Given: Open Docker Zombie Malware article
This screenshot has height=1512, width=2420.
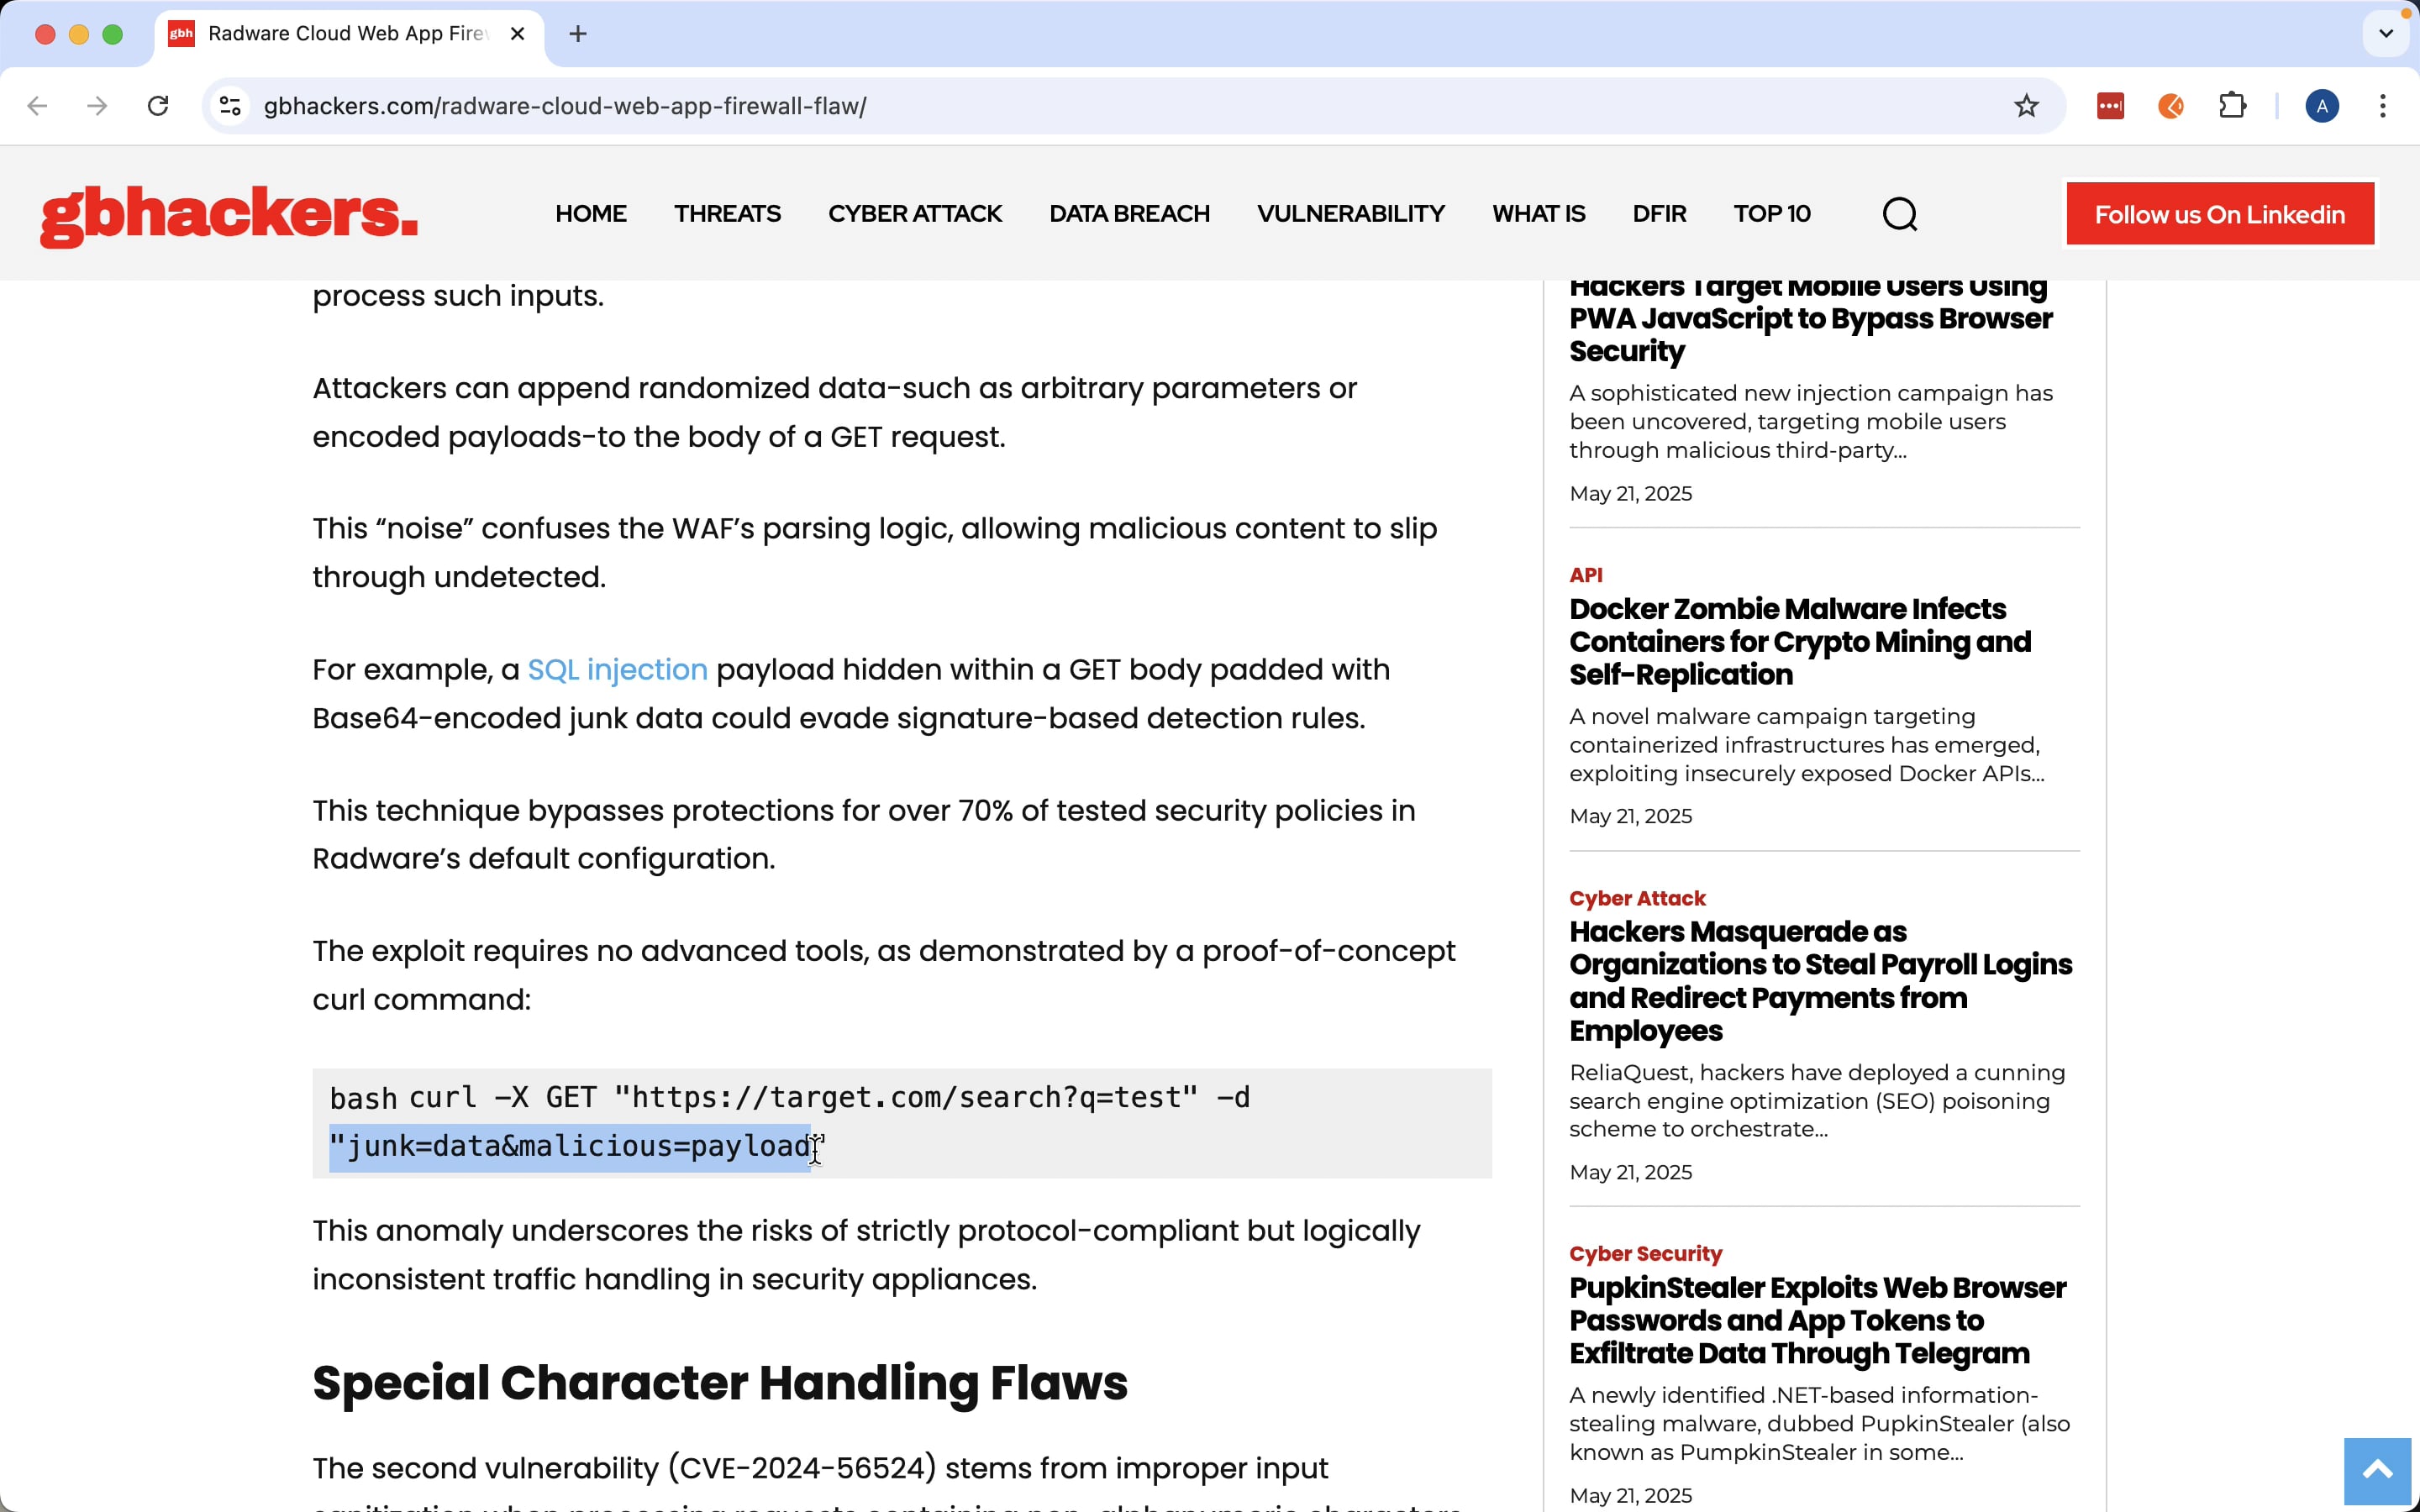Looking at the screenshot, I should coord(1800,641).
